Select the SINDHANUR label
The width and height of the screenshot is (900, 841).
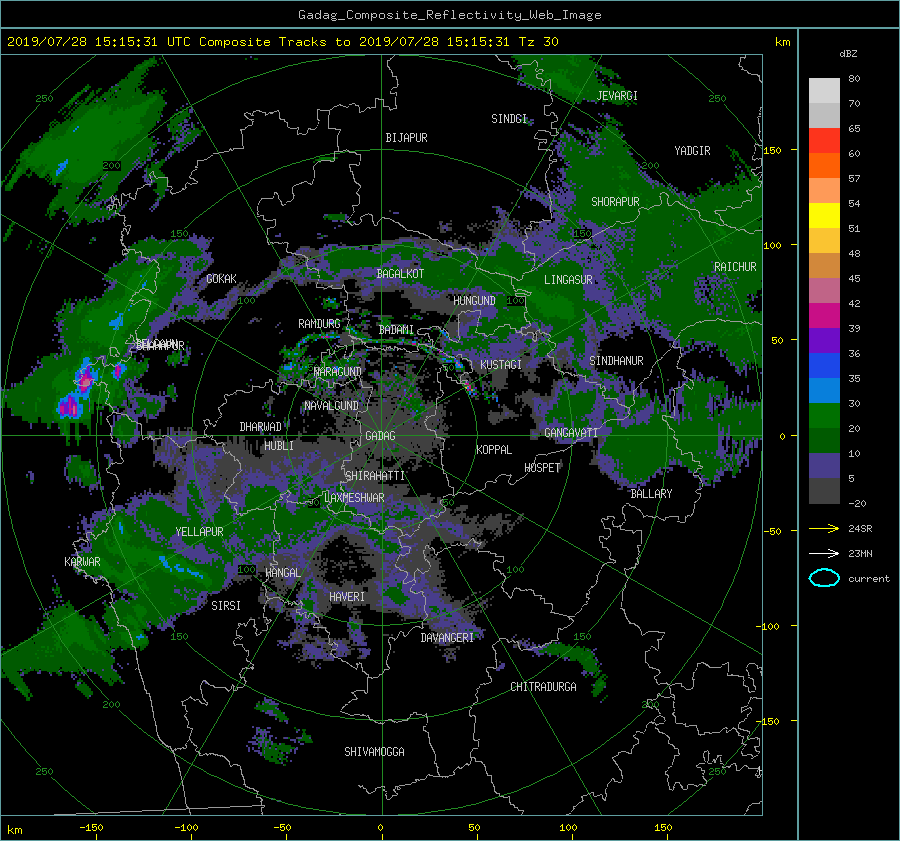(x=616, y=361)
